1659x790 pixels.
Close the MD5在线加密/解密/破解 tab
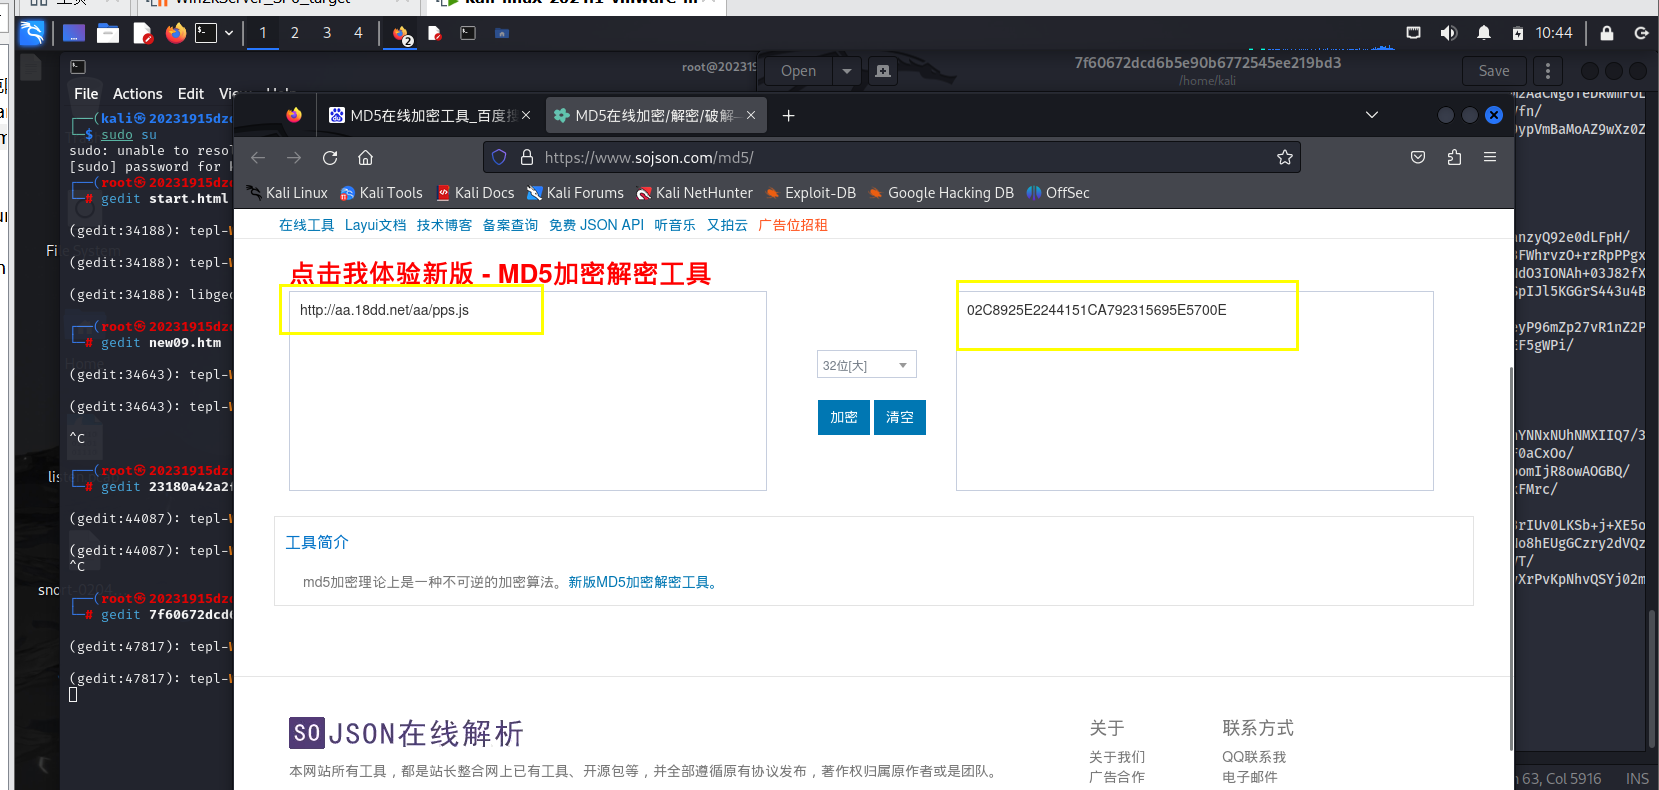click(751, 115)
